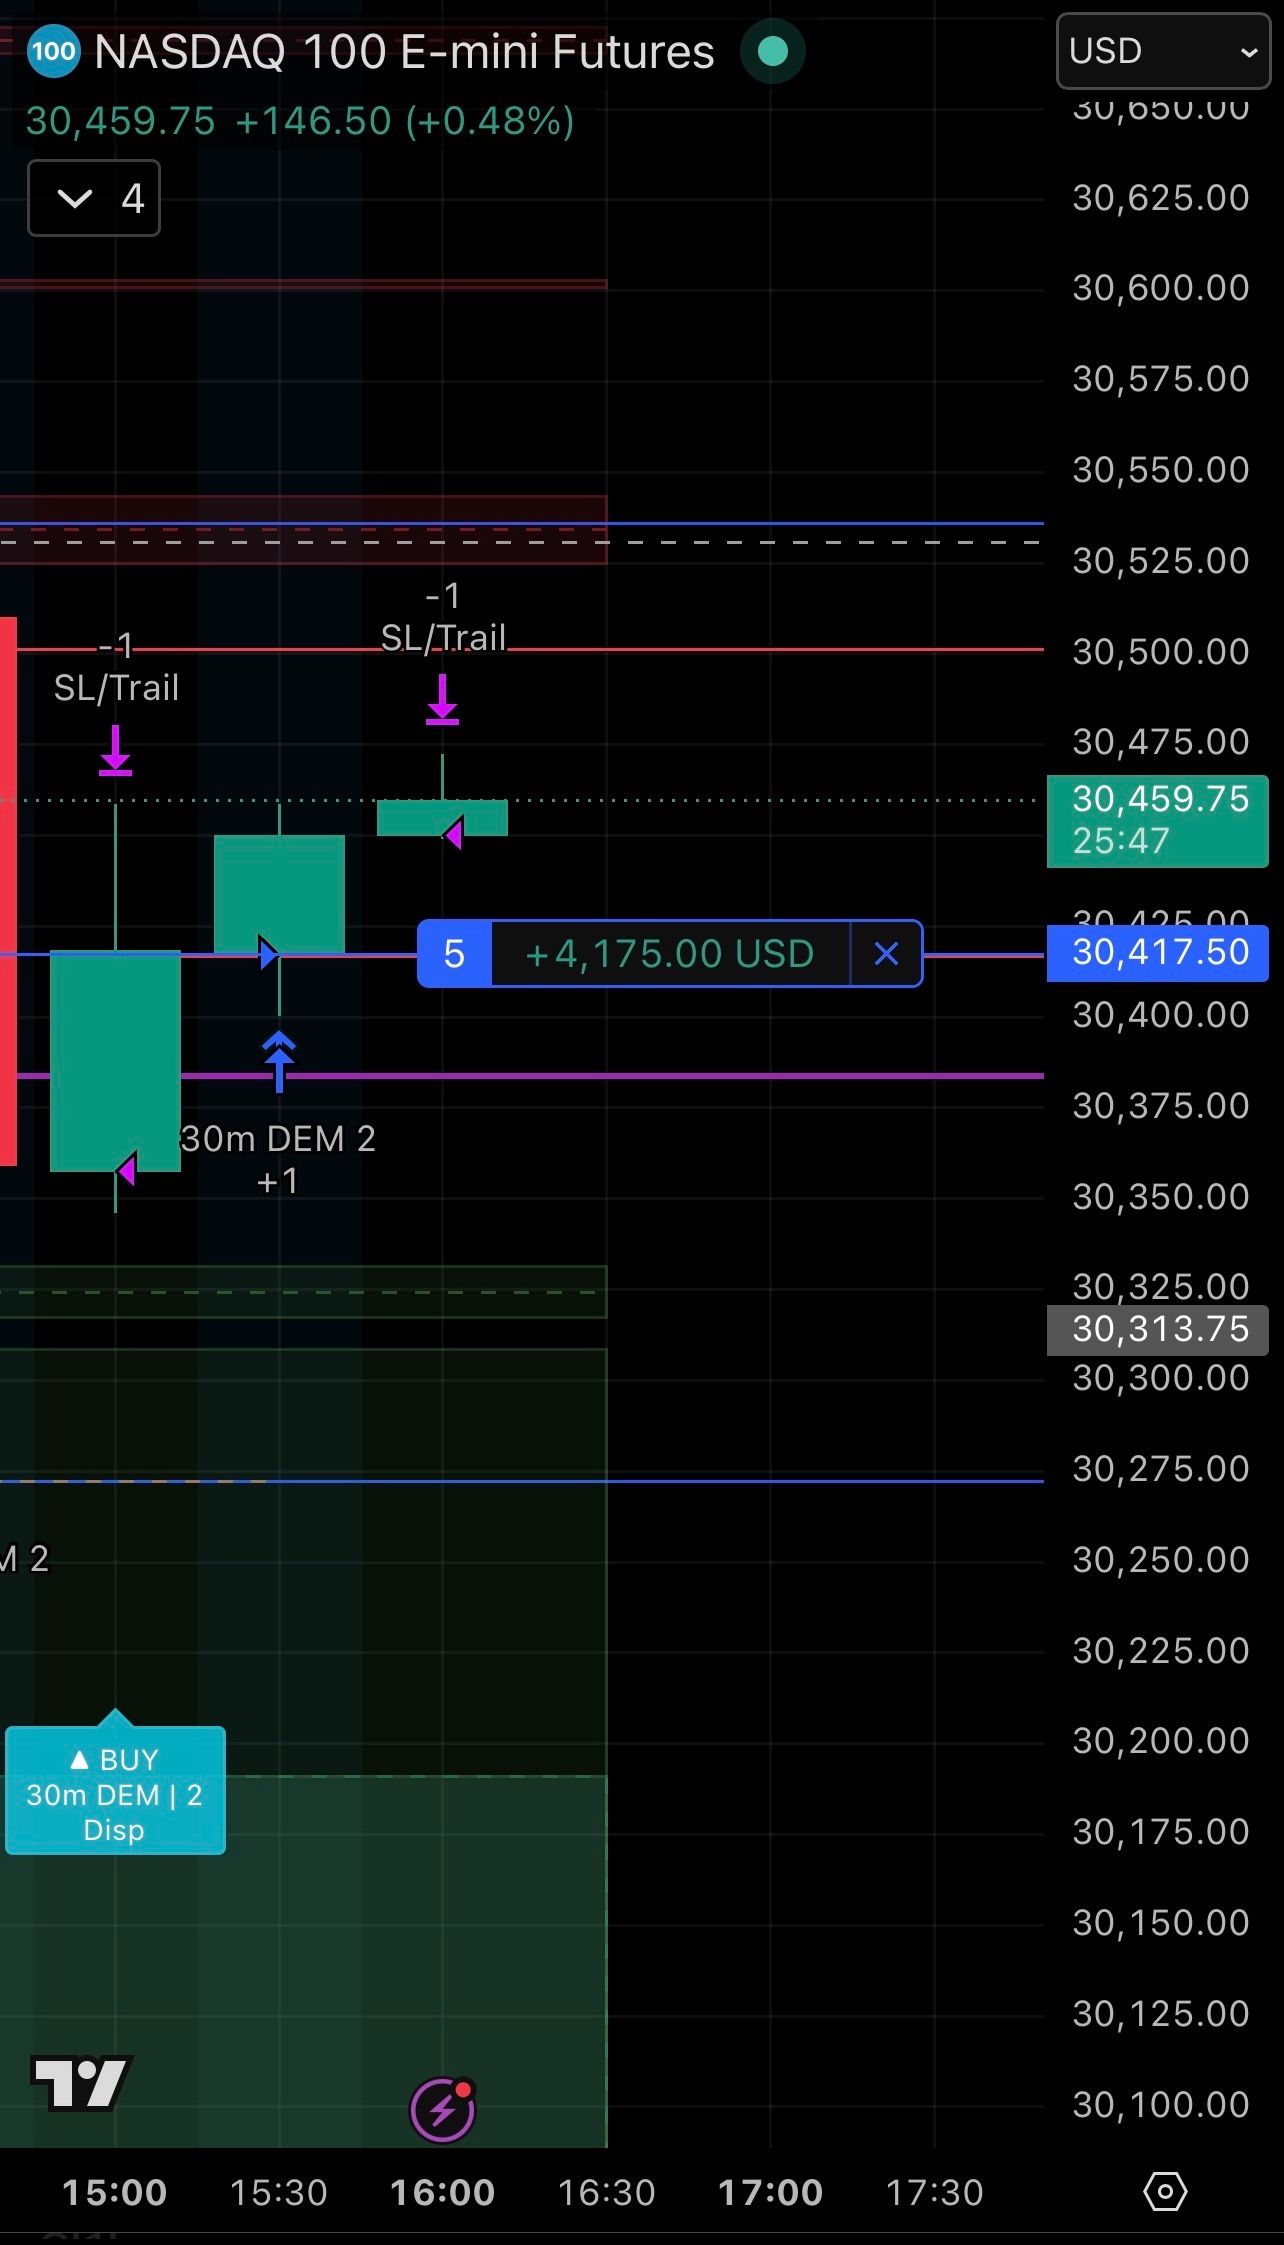The image size is (1284, 2245).
Task: Select the 16:00 candle body
Action: 442,817
